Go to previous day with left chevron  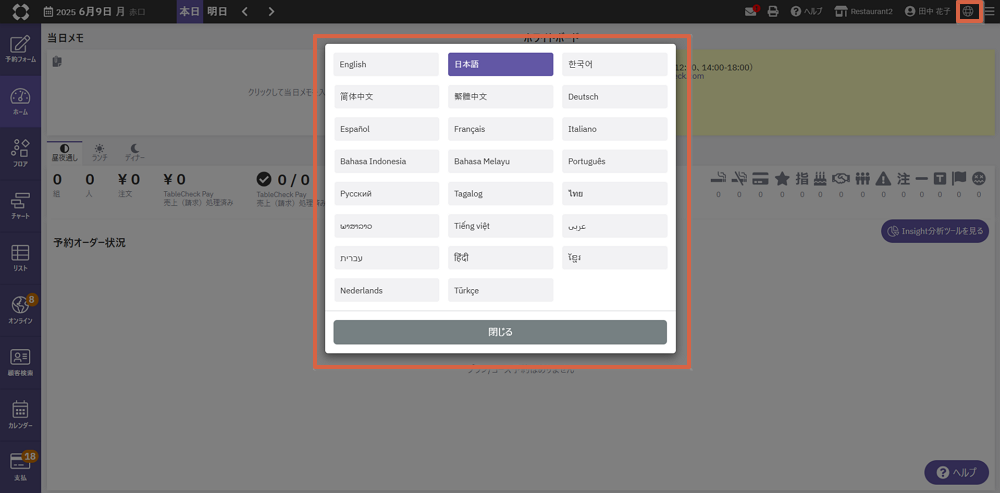click(x=245, y=11)
